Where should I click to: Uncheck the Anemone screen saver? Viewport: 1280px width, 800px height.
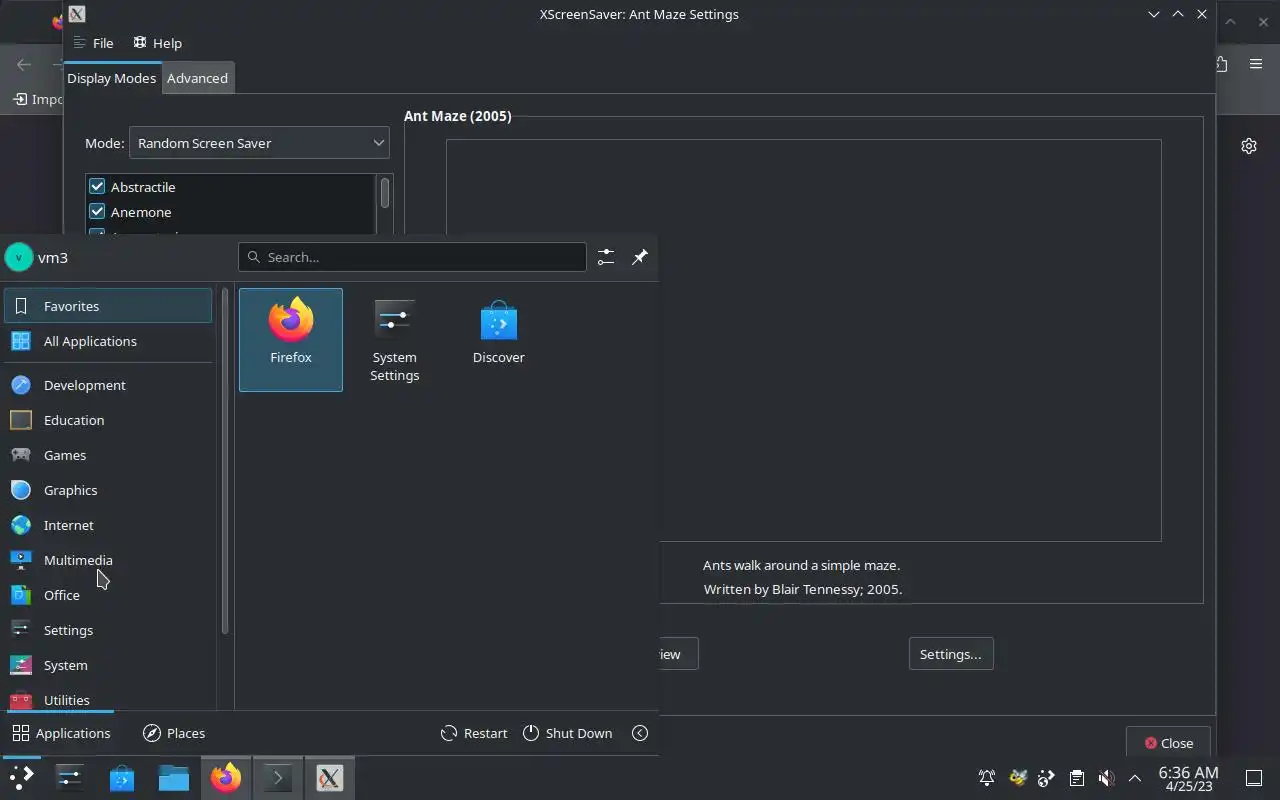click(x=97, y=212)
